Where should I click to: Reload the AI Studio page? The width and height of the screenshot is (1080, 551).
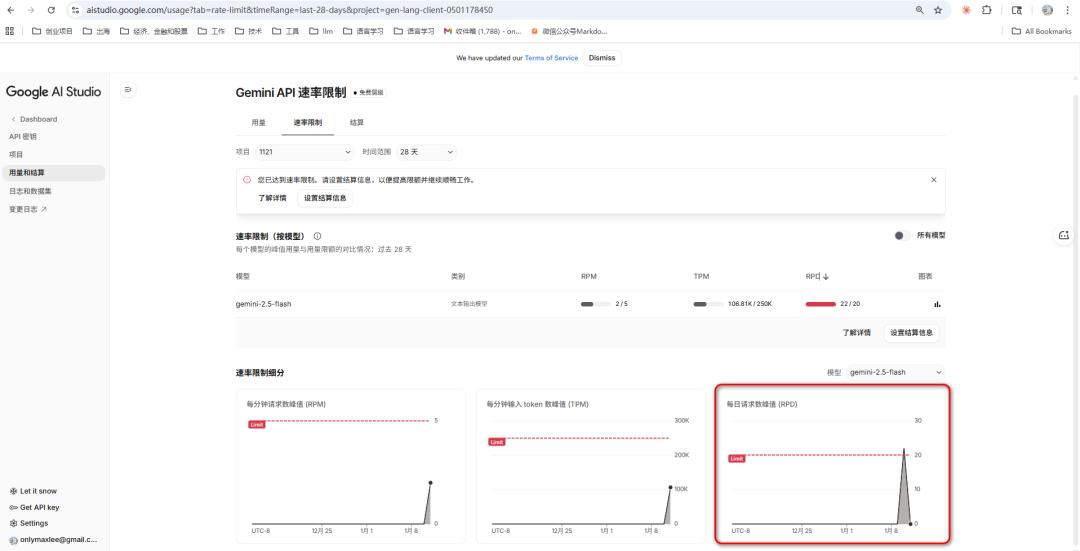(x=52, y=10)
